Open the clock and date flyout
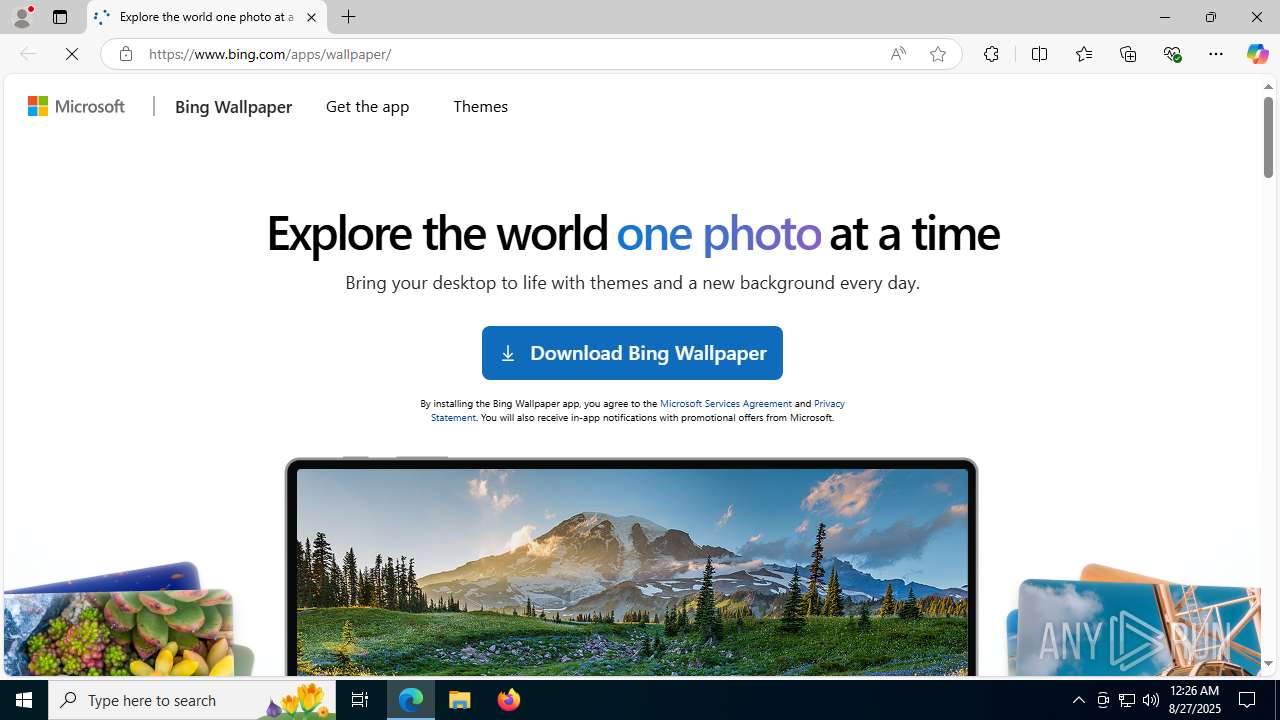 (1194, 700)
